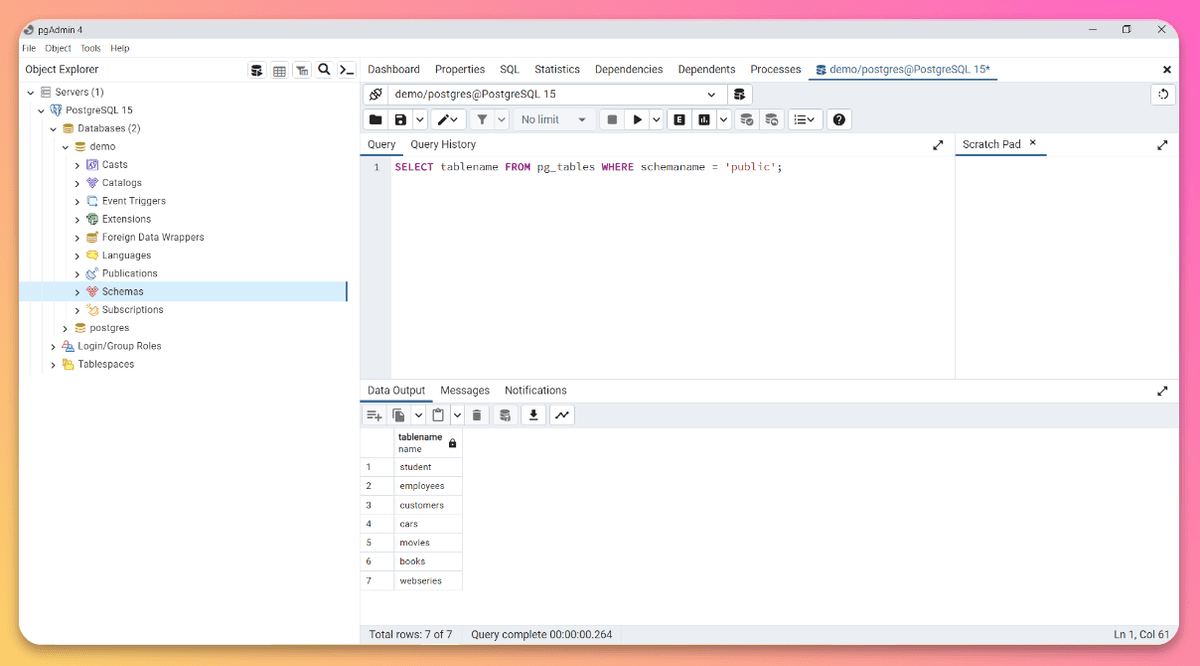Open the File menu

(29, 48)
